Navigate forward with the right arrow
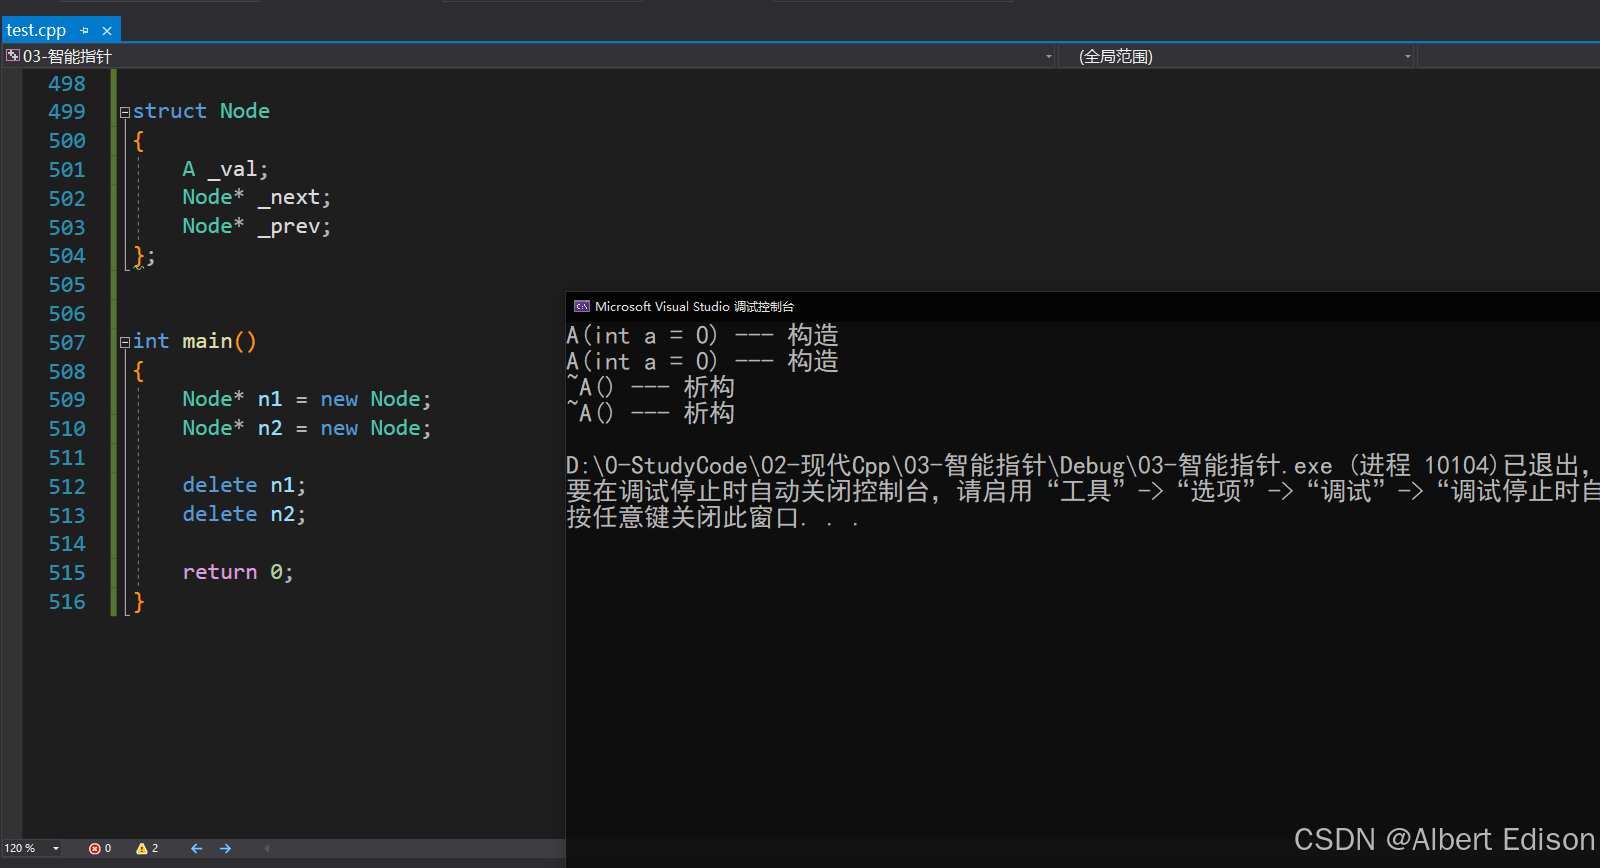This screenshot has width=1600, height=868. pyautogui.click(x=226, y=848)
